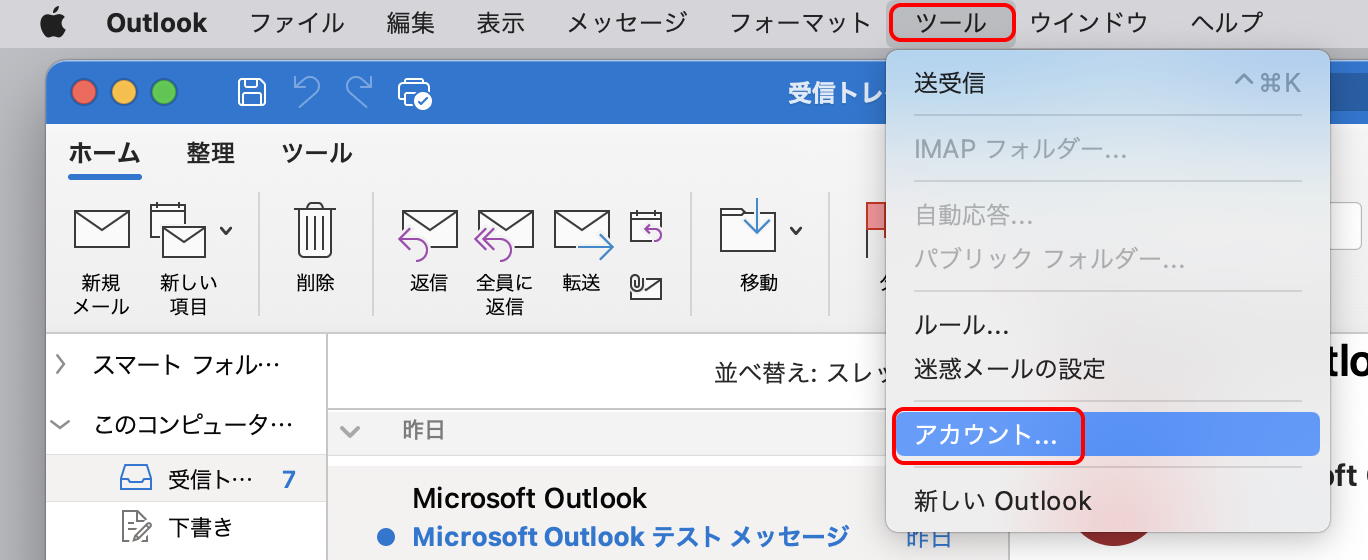Select 迷惑メールの設定 menu entry
The width and height of the screenshot is (1368, 560).
point(1107,368)
